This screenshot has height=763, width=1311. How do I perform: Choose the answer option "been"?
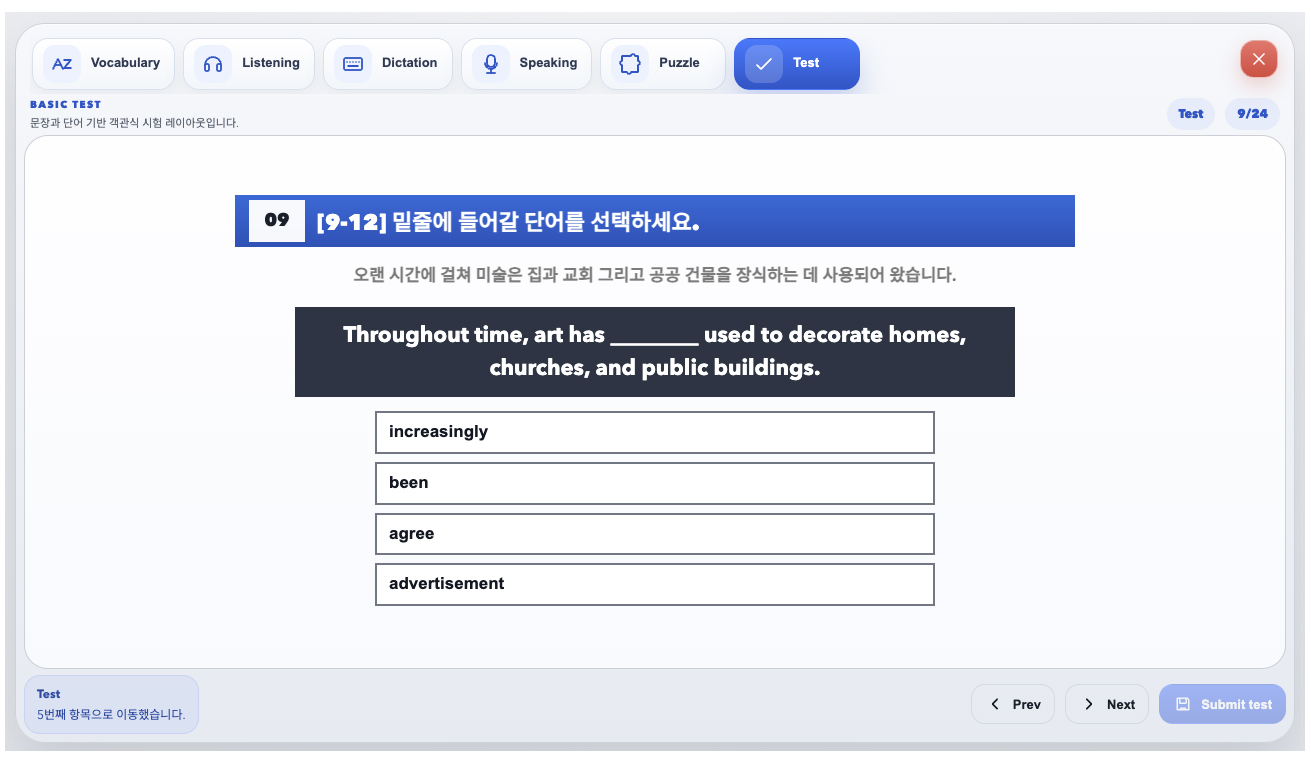(x=655, y=483)
